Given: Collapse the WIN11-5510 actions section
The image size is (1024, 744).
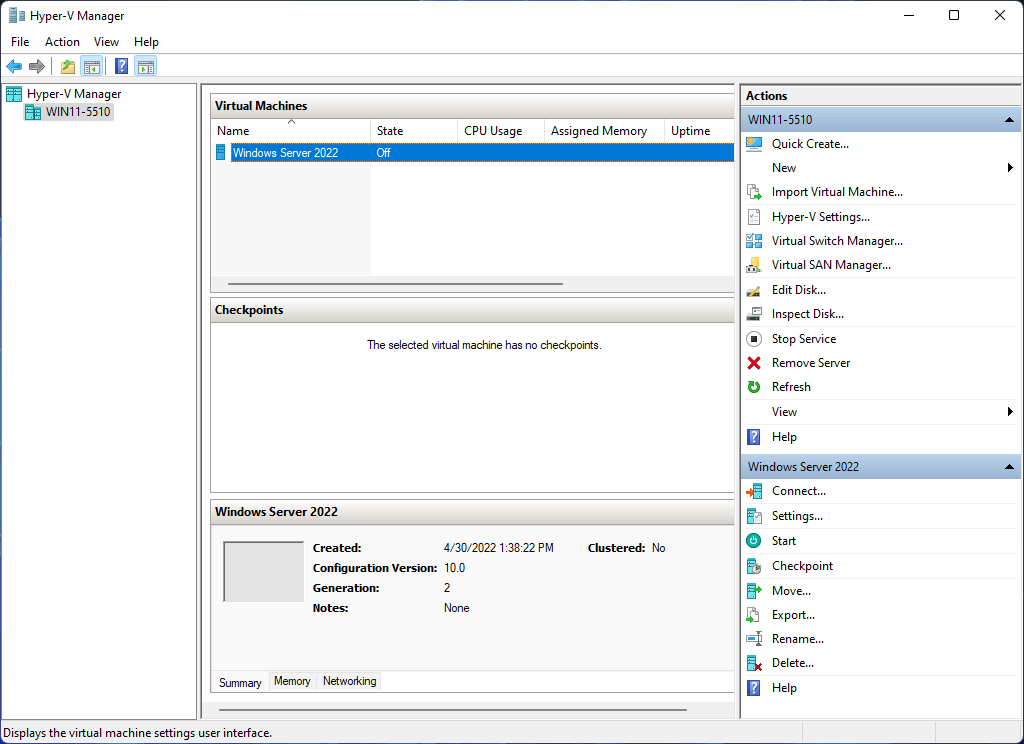Looking at the screenshot, I should point(1009,120).
